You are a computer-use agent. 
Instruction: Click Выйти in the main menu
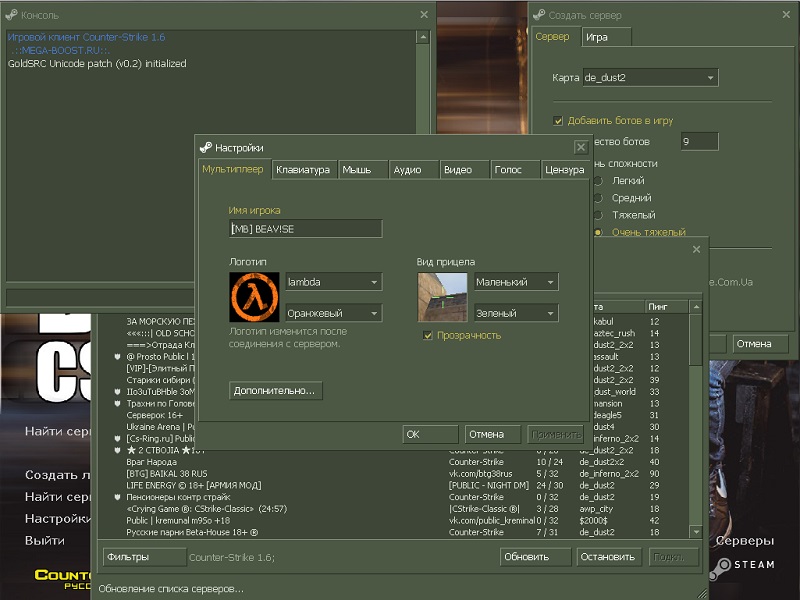[45, 541]
